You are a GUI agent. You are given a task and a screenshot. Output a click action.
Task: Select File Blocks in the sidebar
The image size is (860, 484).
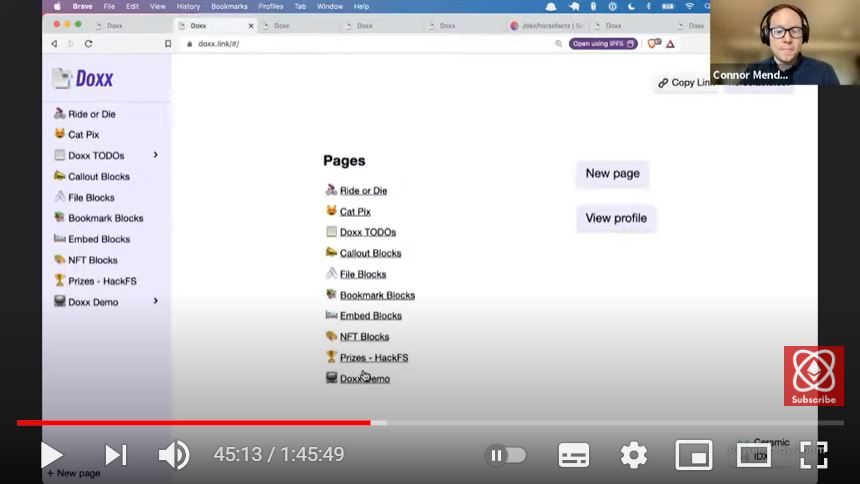click(x=91, y=197)
